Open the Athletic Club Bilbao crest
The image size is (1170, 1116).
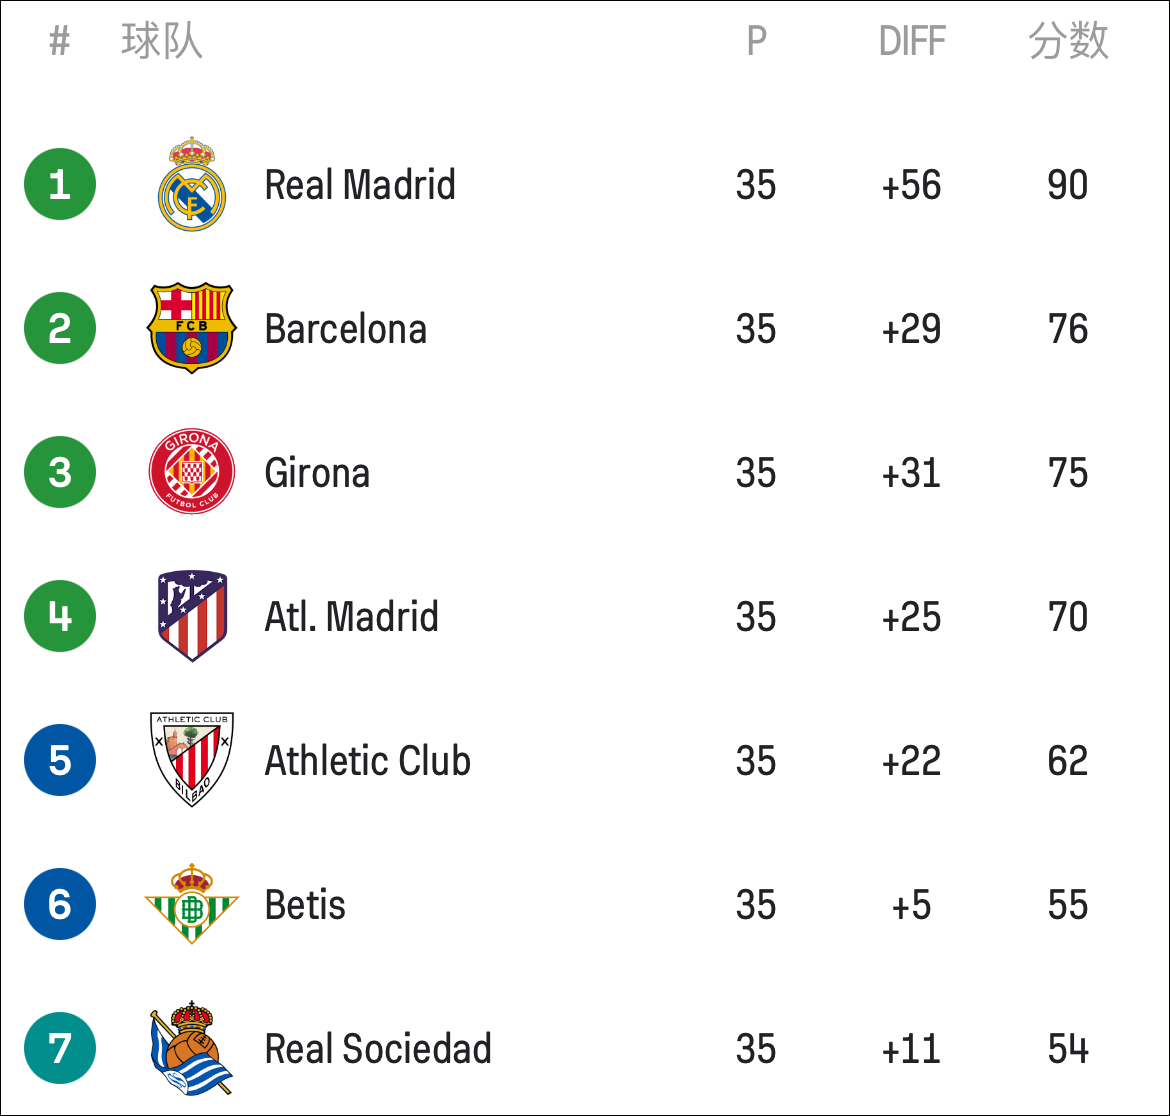click(192, 759)
